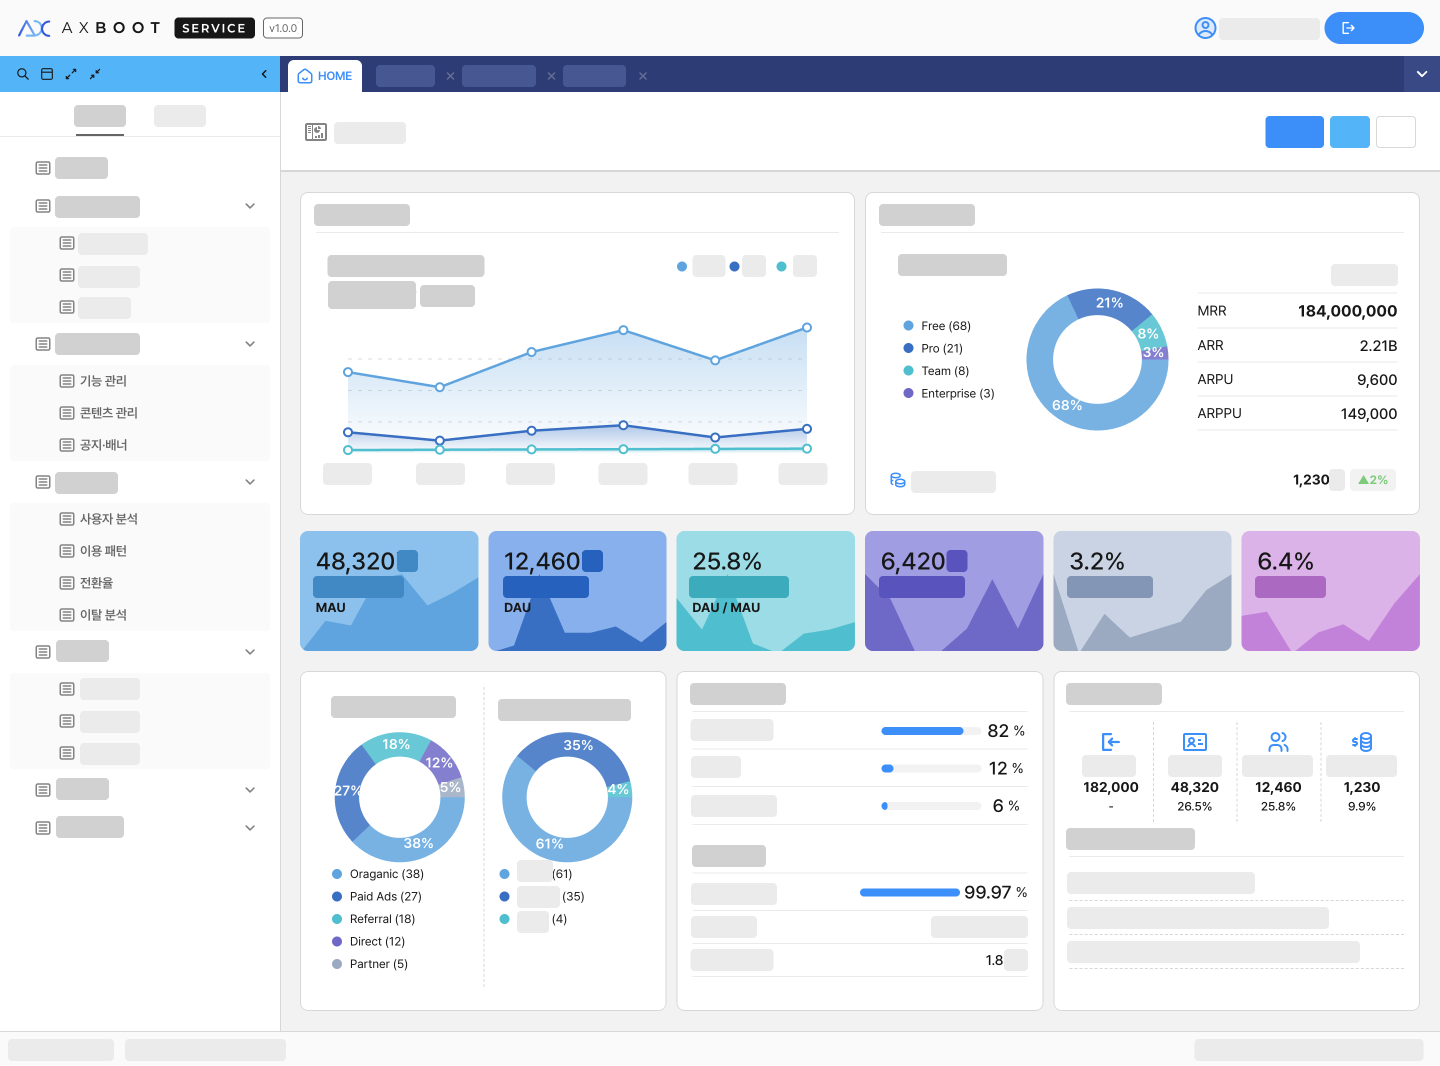
Task: Toggle the Free (68) legend entry
Action: pos(937,326)
